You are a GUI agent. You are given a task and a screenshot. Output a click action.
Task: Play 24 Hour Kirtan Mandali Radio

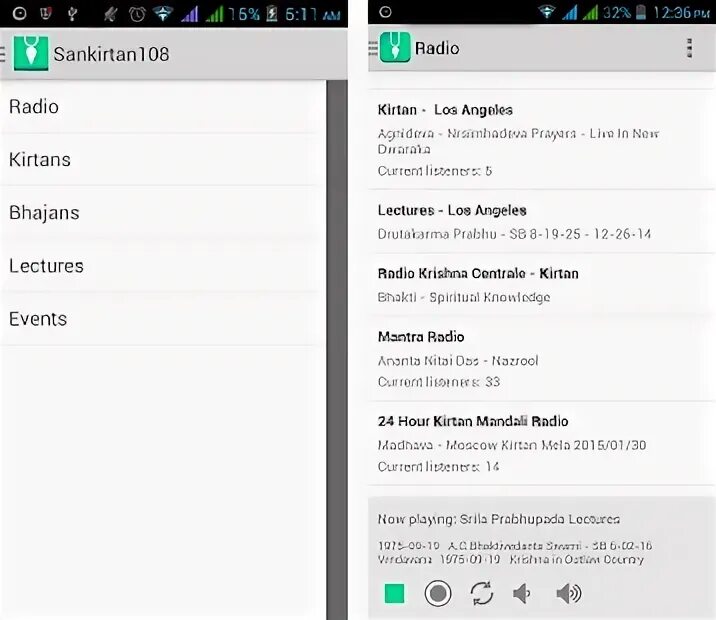542,443
